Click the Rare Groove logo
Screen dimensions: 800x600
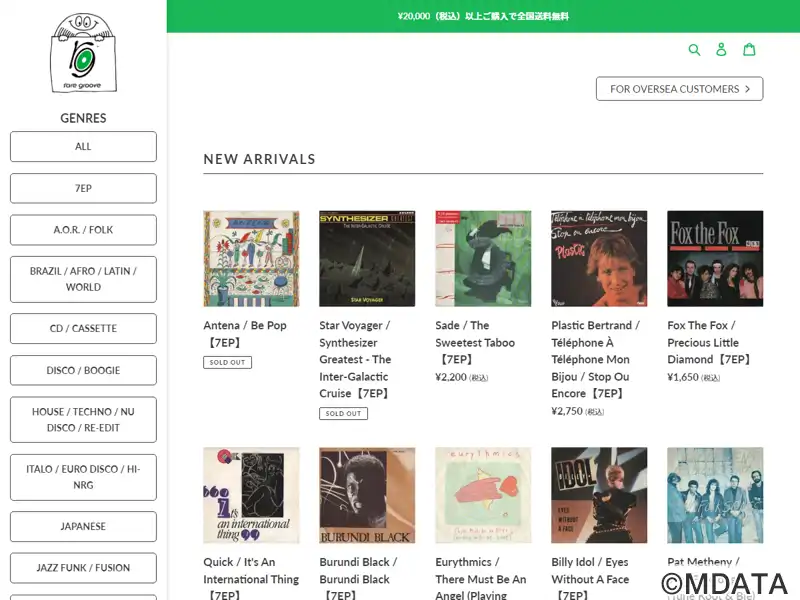tap(83, 53)
